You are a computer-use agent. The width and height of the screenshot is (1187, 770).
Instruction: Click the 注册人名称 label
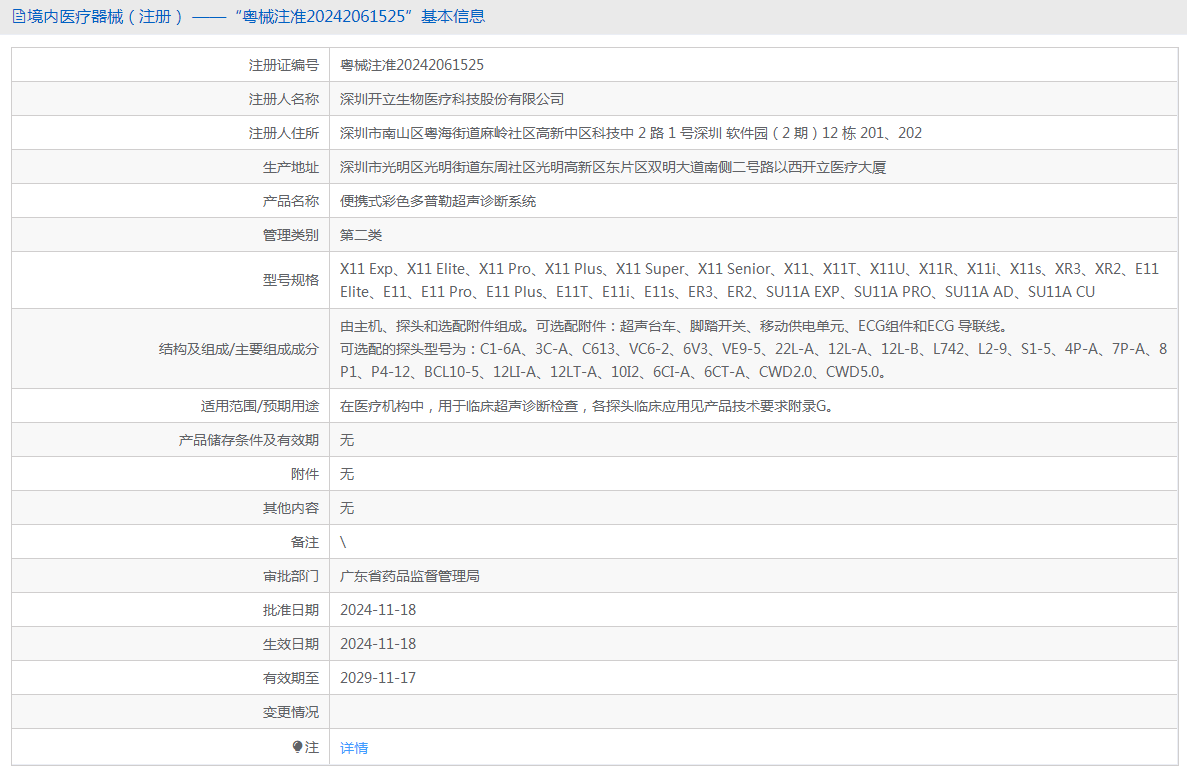point(284,99)
